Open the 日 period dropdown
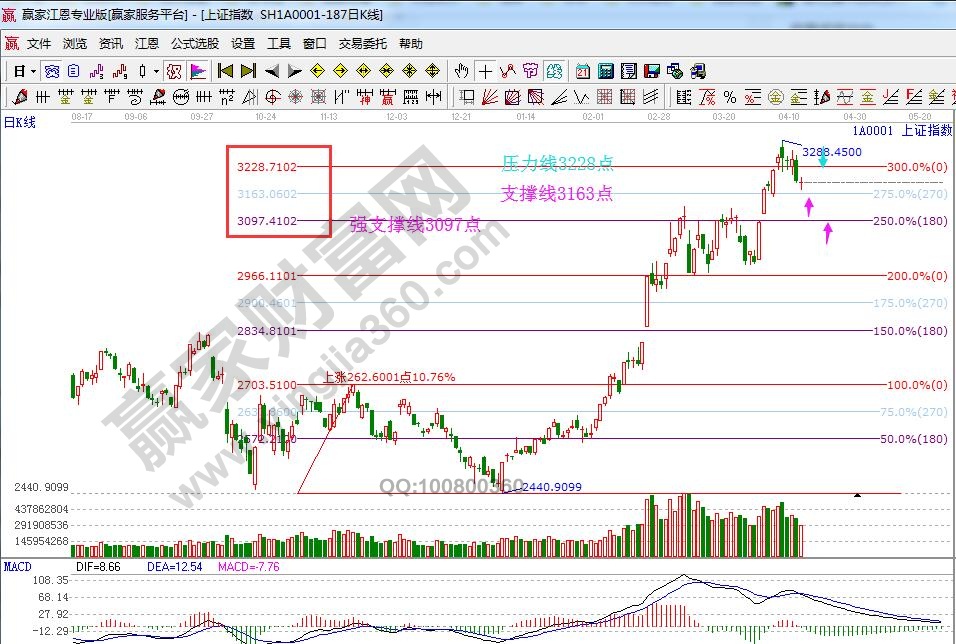 click(24, 71)
